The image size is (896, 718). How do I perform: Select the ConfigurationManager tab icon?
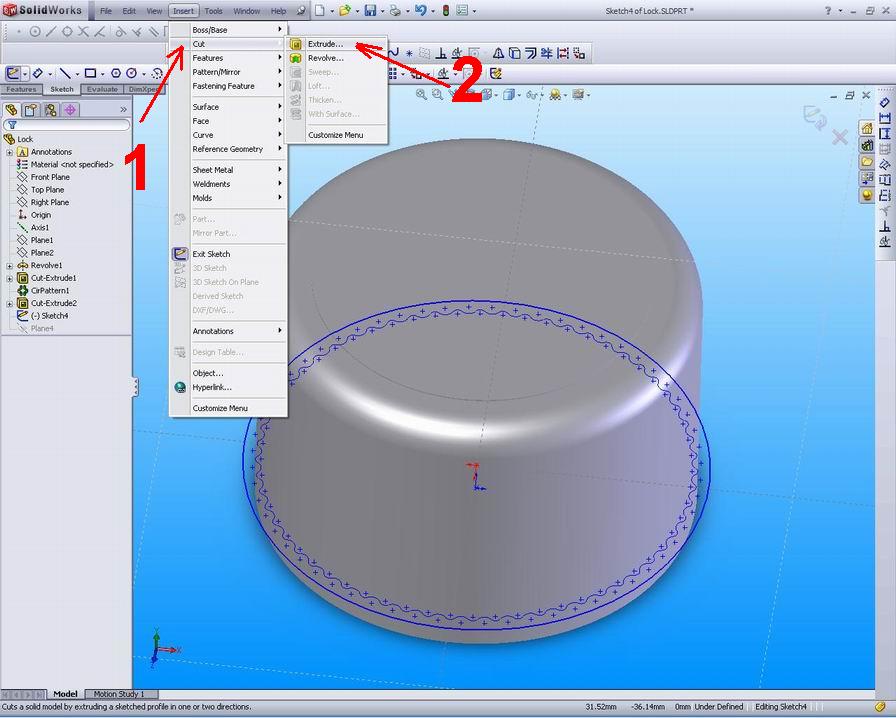tap(51, 108)
